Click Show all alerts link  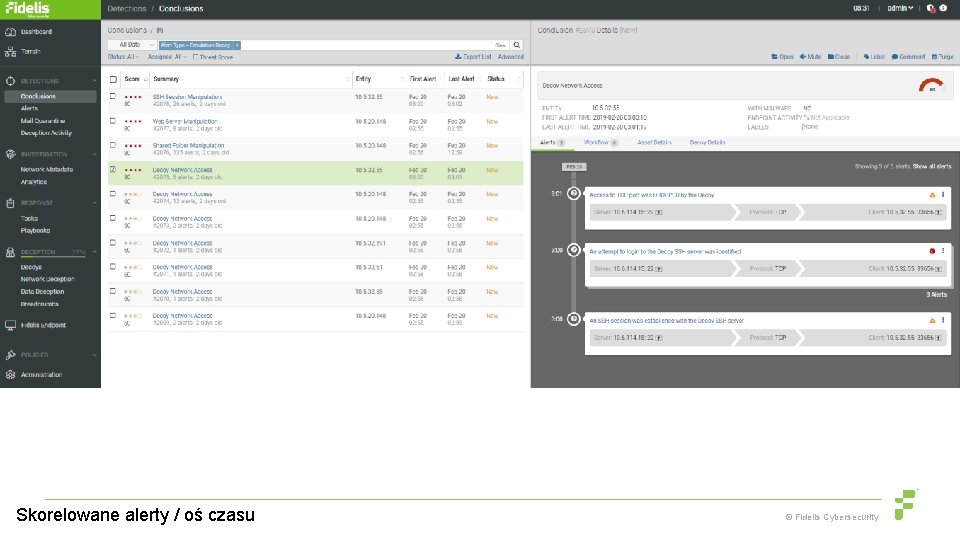(x=932, y=167)
